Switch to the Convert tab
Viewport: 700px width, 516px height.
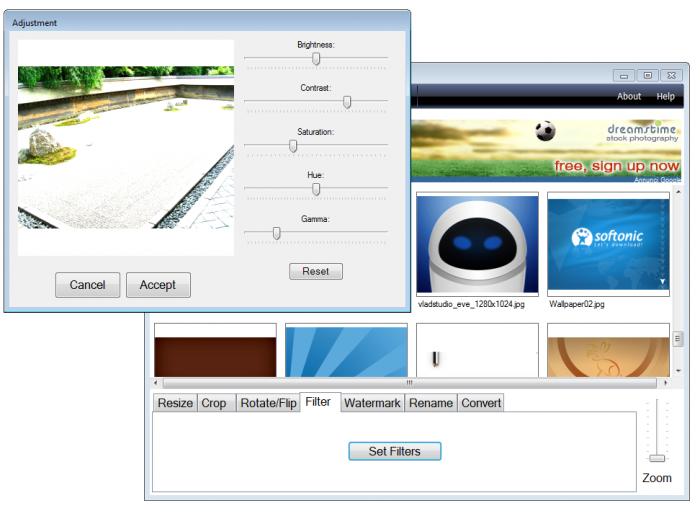tap(481, 403)
